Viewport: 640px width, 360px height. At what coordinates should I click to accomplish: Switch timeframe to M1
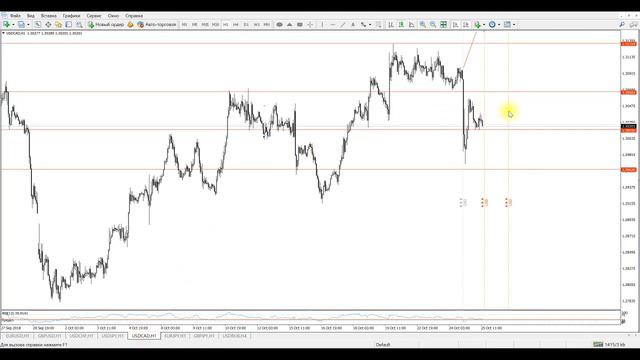pyautogui.click(x=184, y=24)
